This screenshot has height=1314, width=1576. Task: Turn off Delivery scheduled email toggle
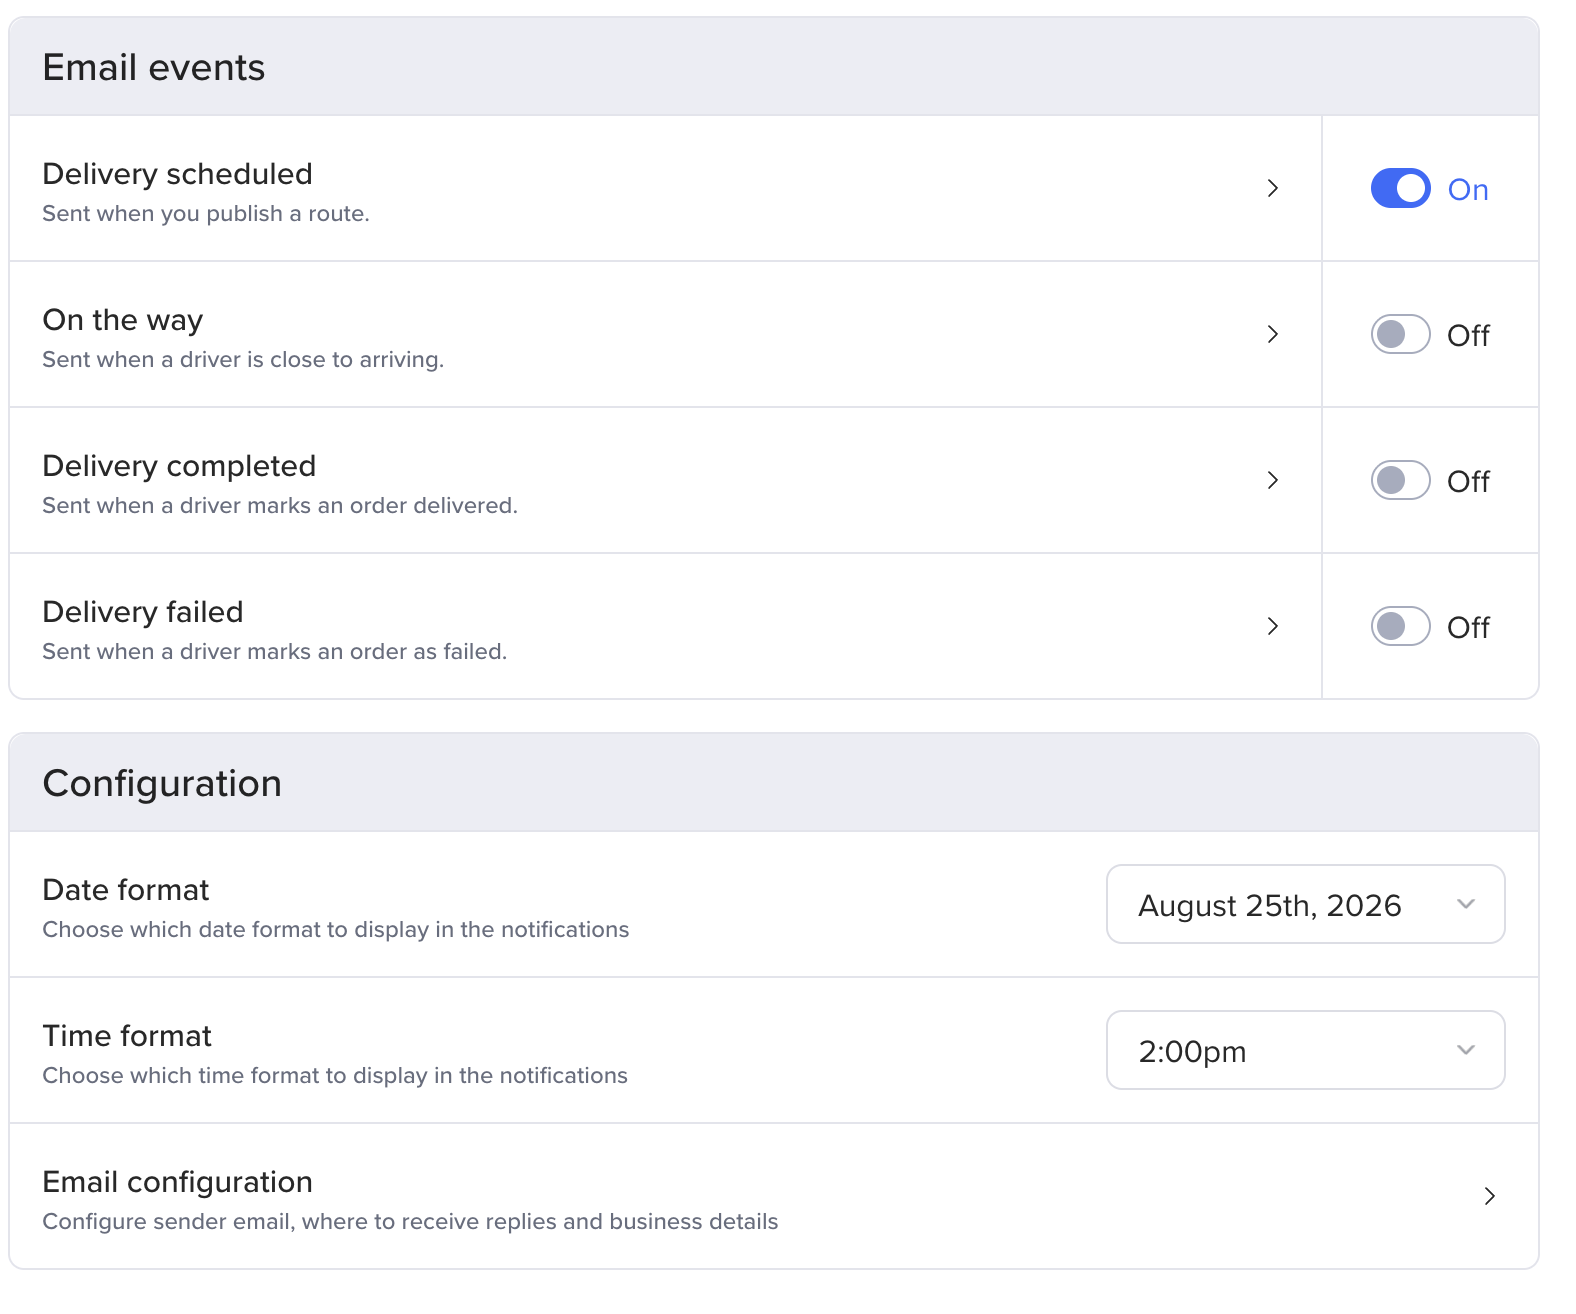coord(1400,188)
